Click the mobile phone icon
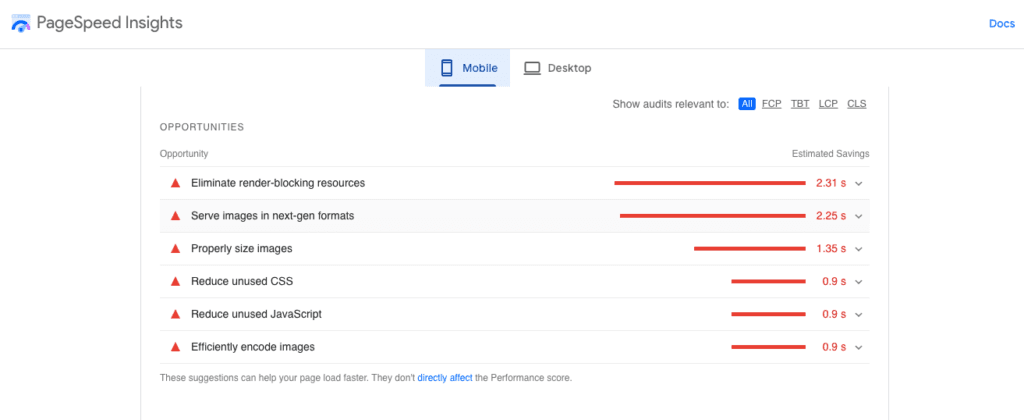The image size is (1024, 420). [x=446, y=68]
